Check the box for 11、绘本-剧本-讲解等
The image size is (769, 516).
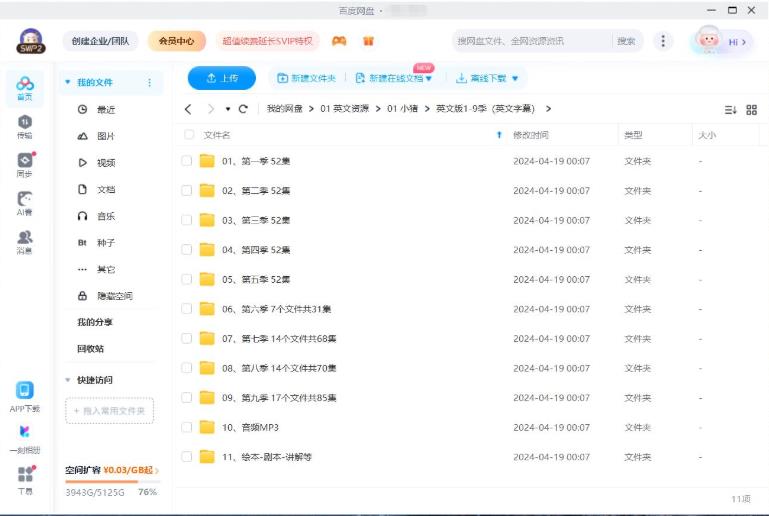point(187,457)
